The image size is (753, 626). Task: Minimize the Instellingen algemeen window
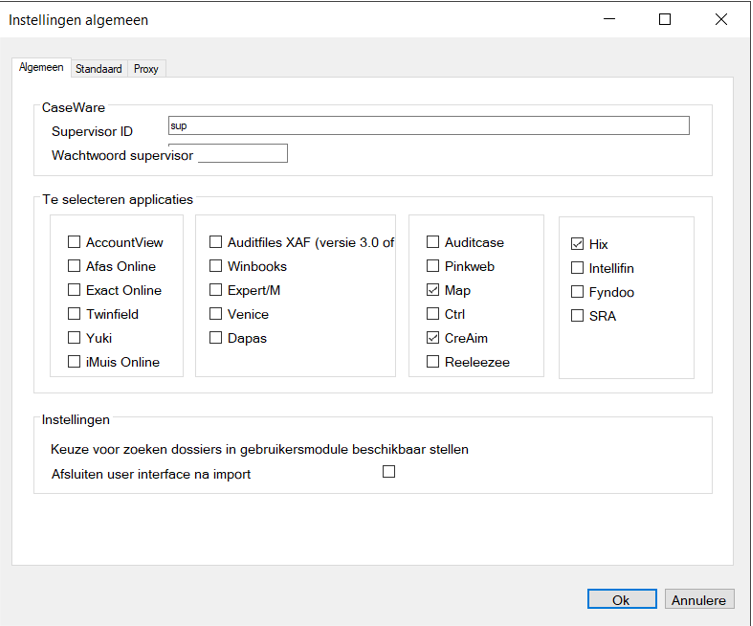609,19
